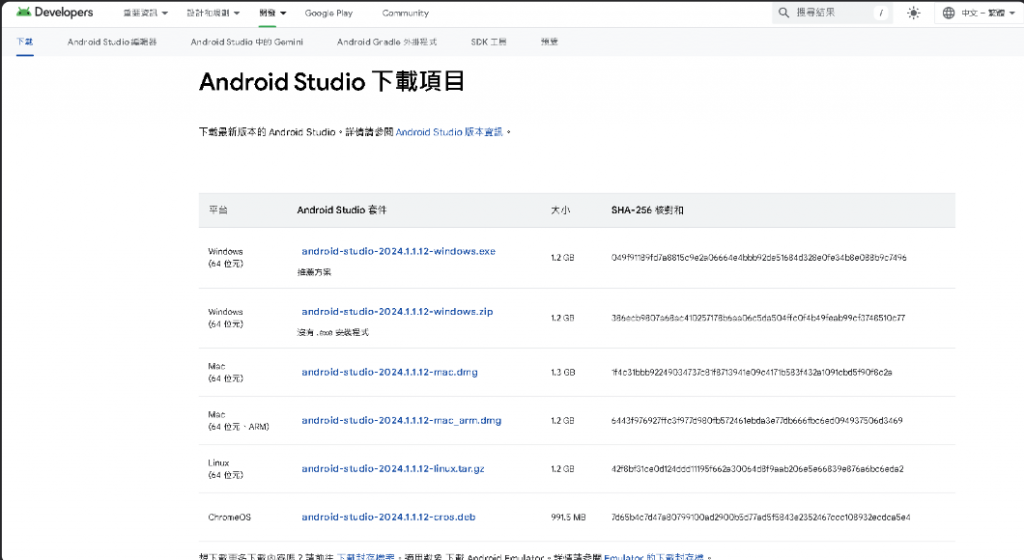The width and height of the screenshot is (1024, 560).
Task: Expand the underlined active navigation dropdown
Action: (x=272, y=13)
